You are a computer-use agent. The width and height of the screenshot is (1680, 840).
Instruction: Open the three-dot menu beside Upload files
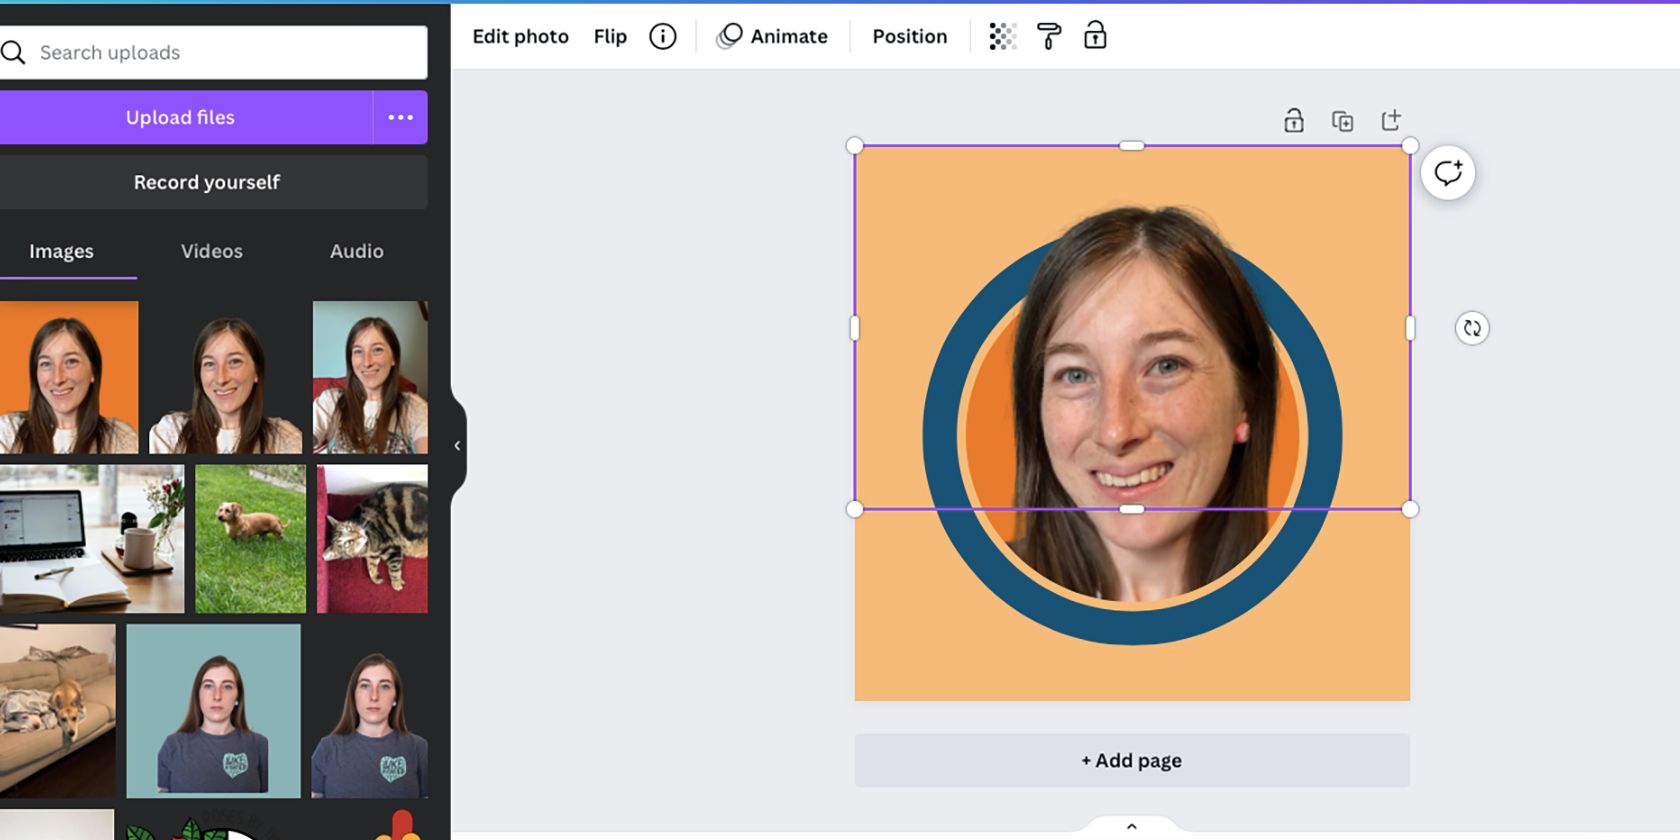pos(400,118)
